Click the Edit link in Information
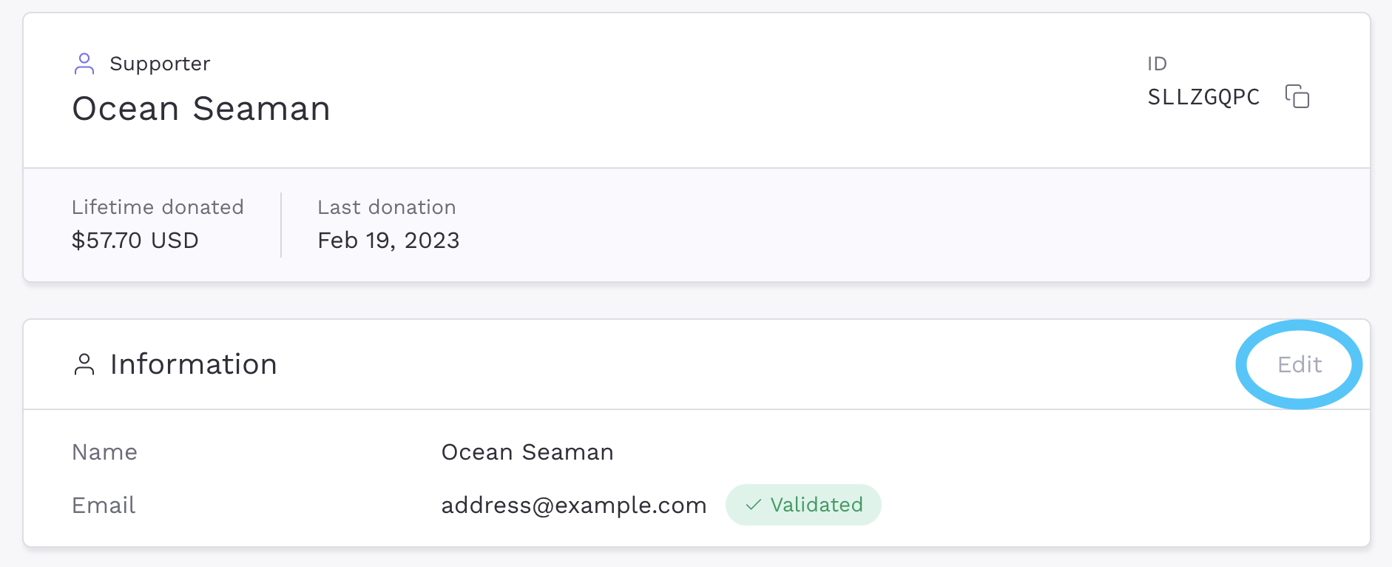This screenshot has height=567, width=1392. click(1299, 364)
